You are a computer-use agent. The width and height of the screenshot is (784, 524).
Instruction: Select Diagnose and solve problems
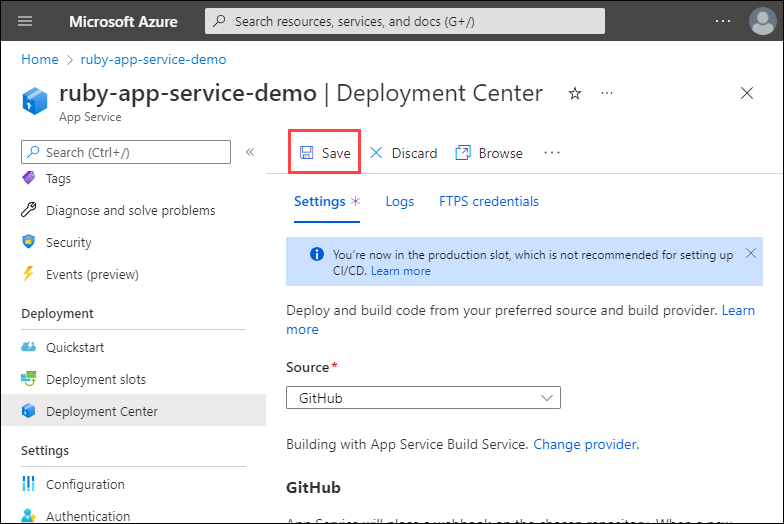click(130, 210)
